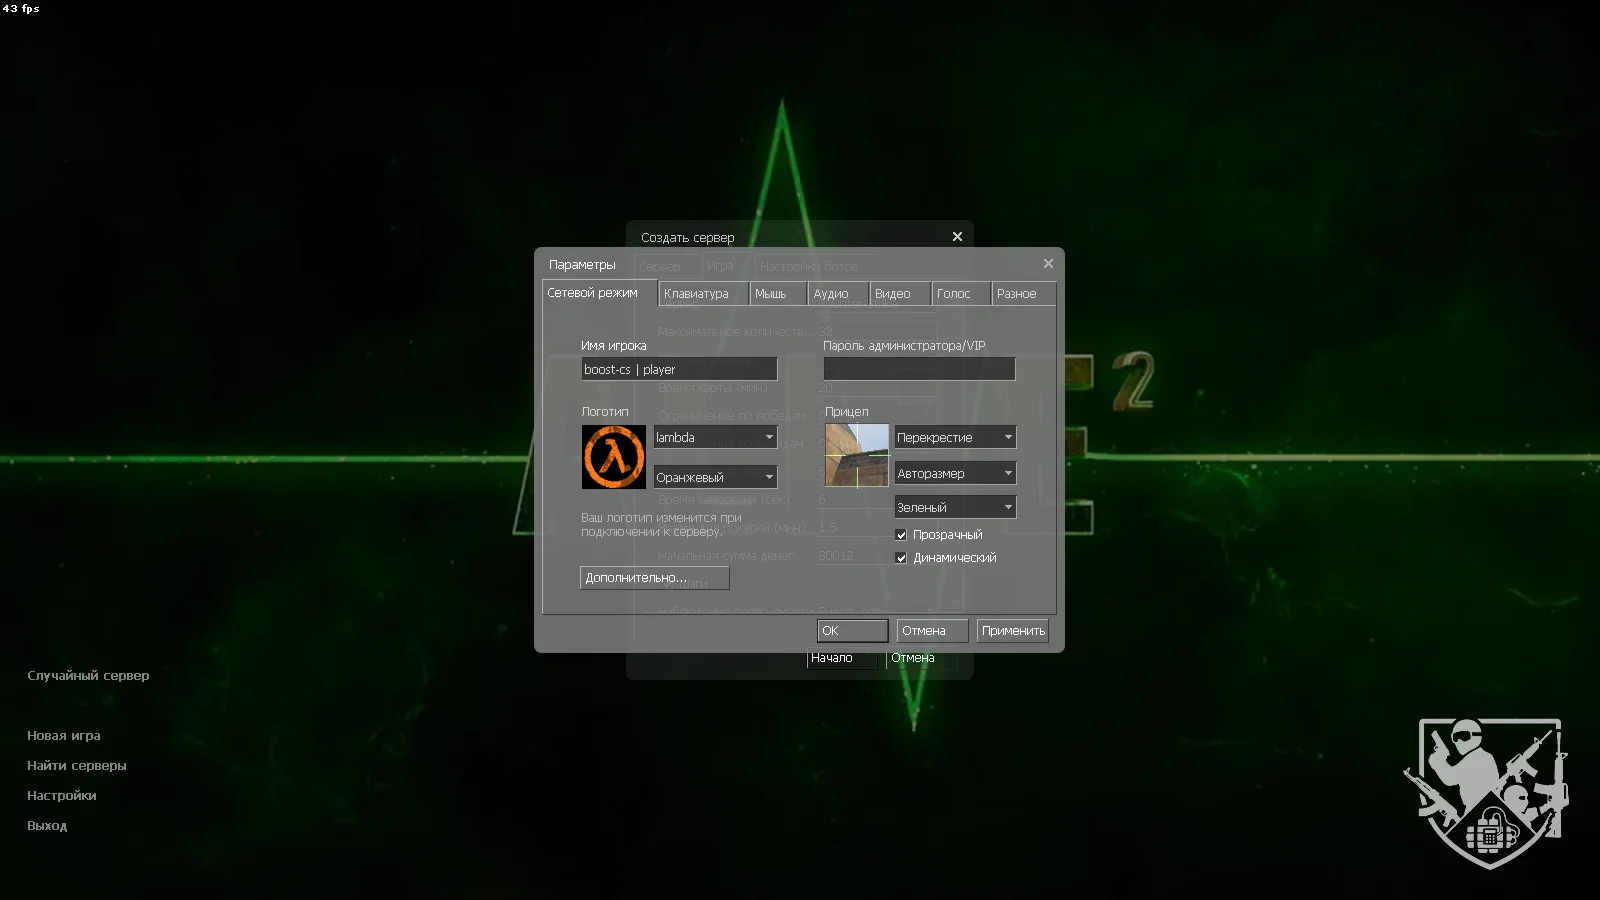Viewport: 1600px width, 900px height.
Task: Toggle the Прозрачный checkbox
Action: 901,535
